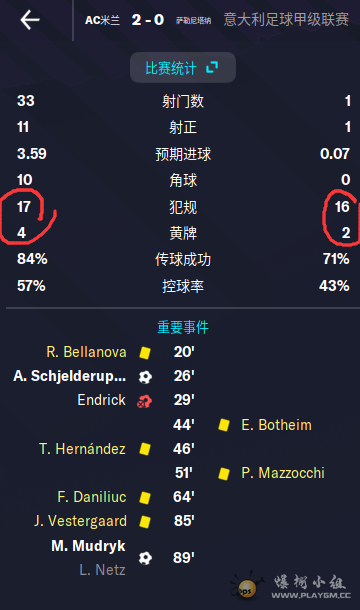This screenshot has height=610, width=360.
Task: Open assist provider L. Netz
Action: point(102,570)
